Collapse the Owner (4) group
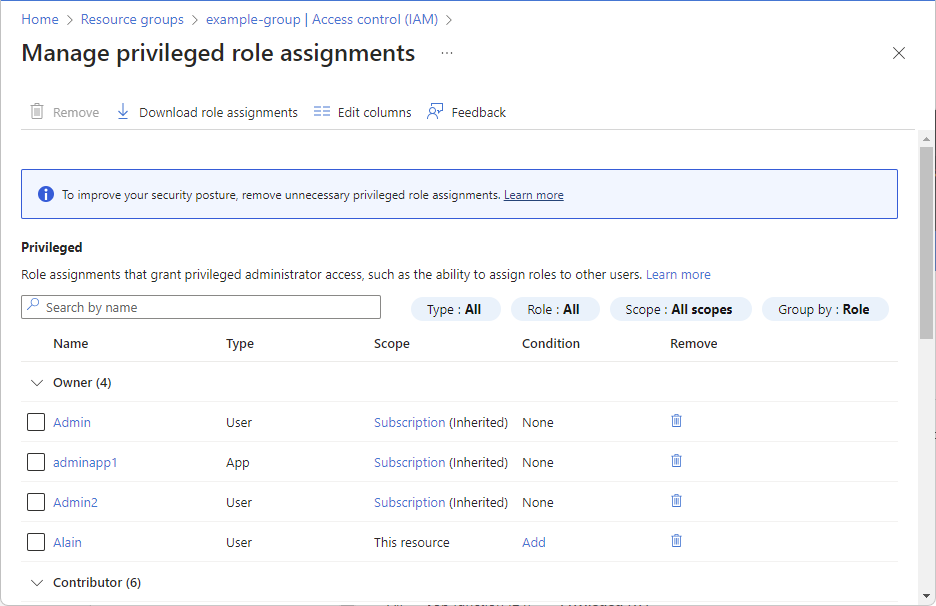Viewport: 936px width, 606px height. 37,382
